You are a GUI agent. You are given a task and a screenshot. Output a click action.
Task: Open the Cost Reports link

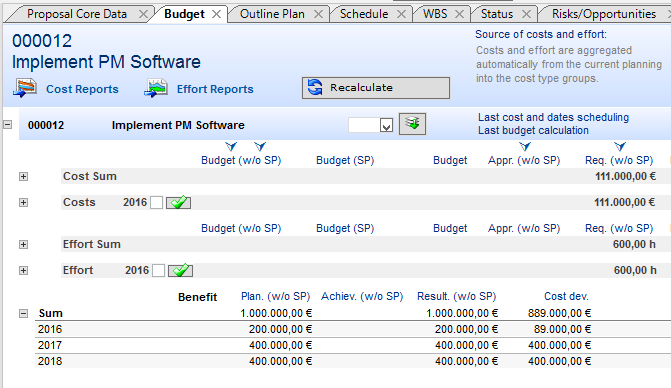tap(82, 89)
